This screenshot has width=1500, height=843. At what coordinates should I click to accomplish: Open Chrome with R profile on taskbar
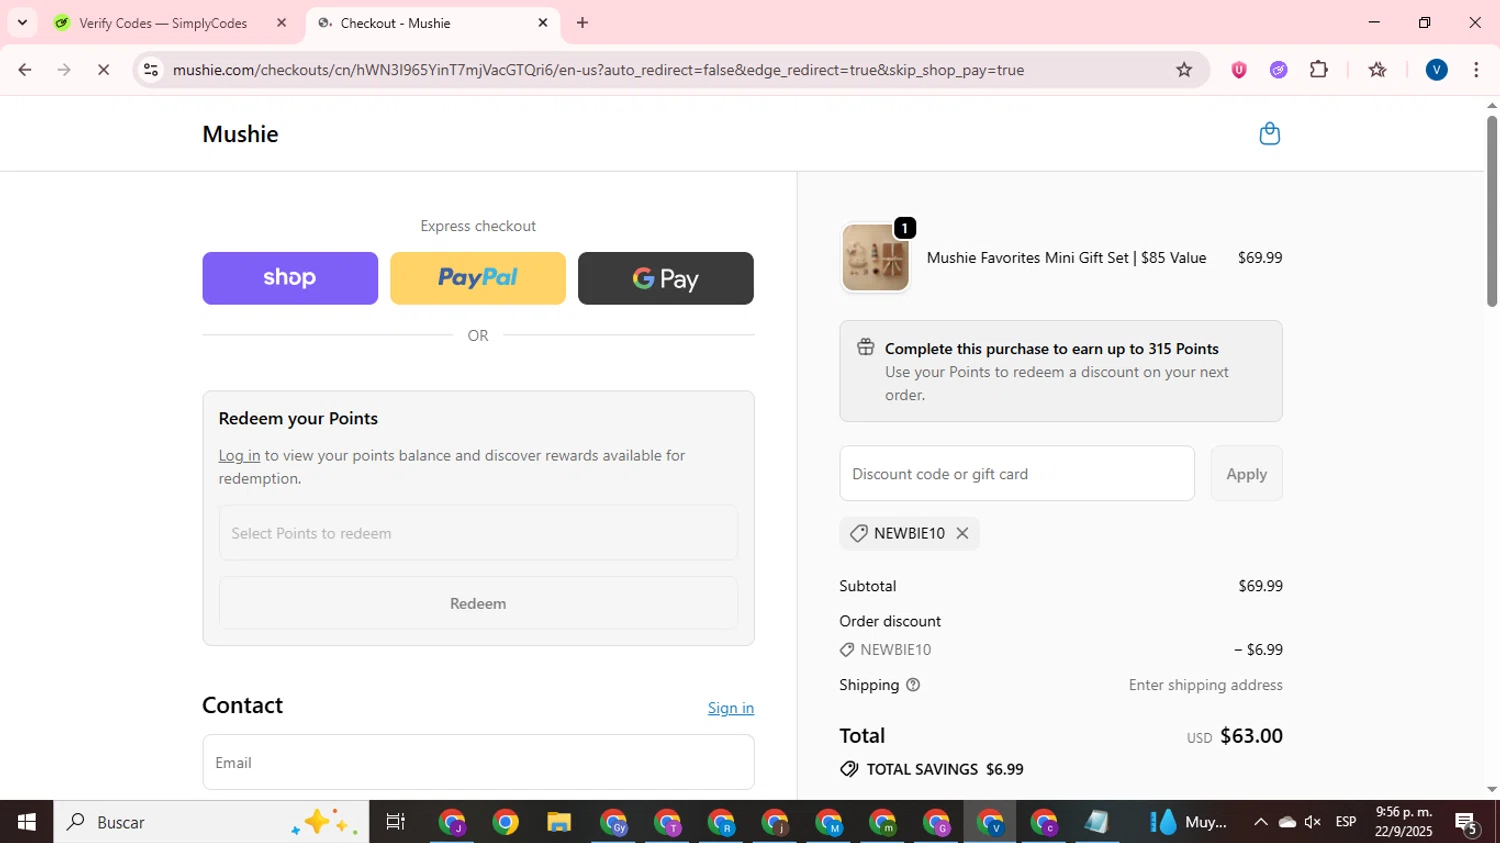pos(721,822)
